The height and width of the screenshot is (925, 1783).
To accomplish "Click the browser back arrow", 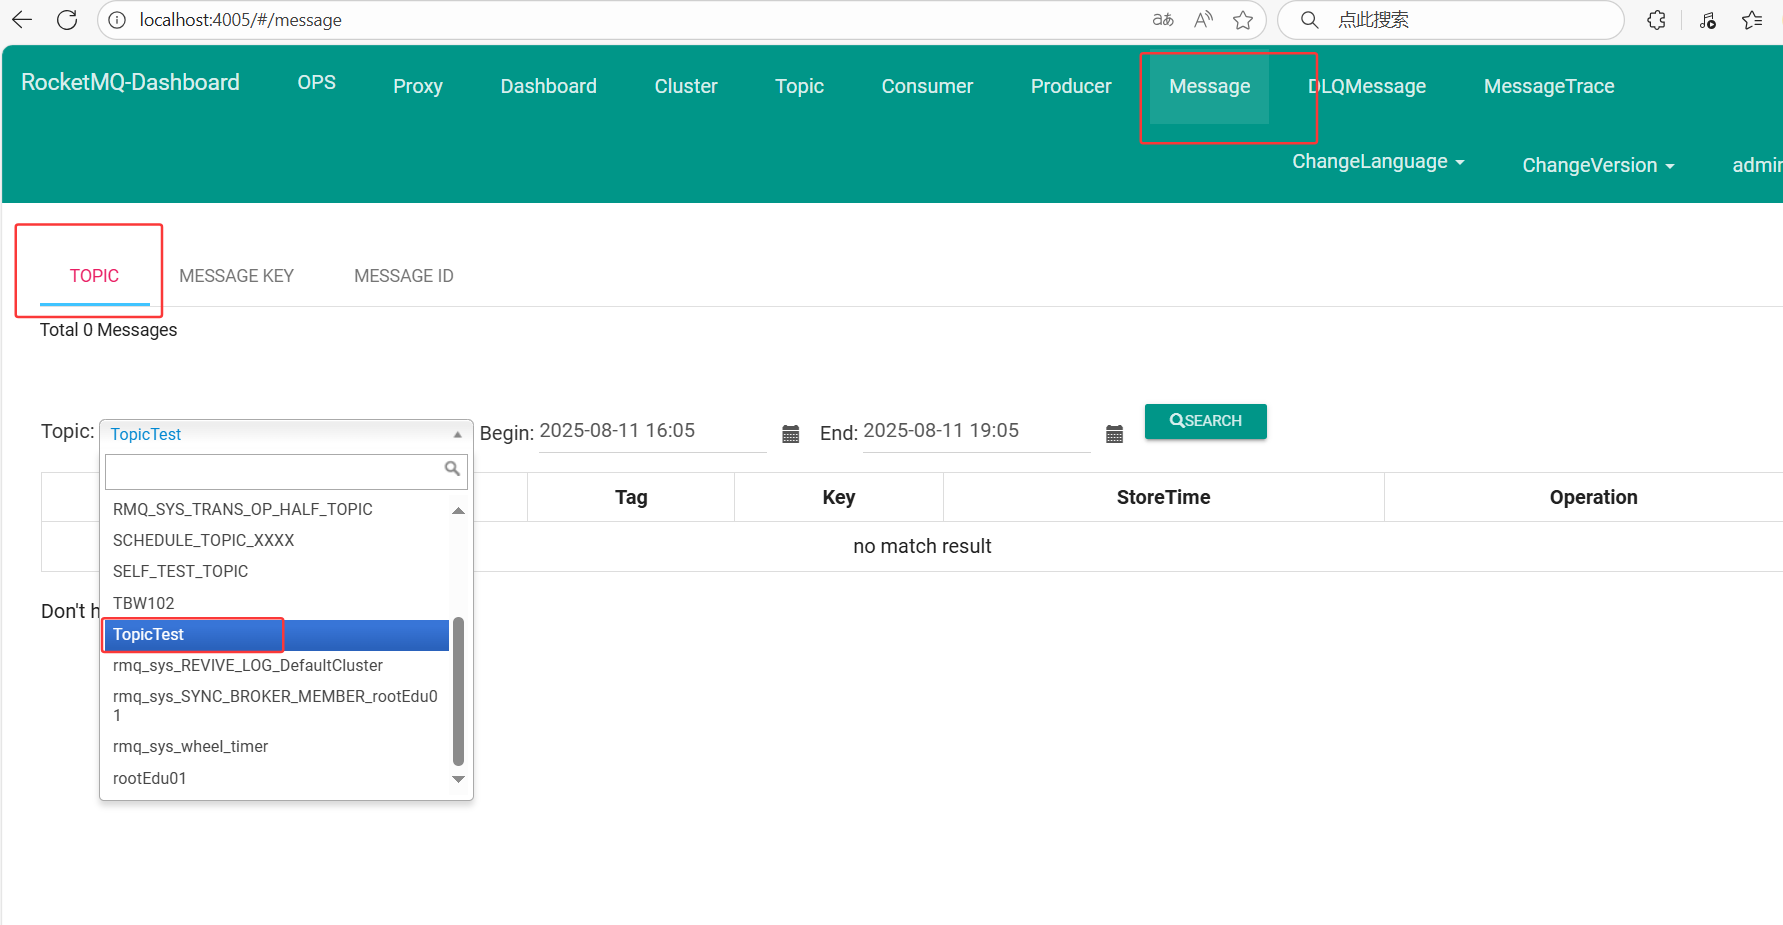I will [22, 20].
